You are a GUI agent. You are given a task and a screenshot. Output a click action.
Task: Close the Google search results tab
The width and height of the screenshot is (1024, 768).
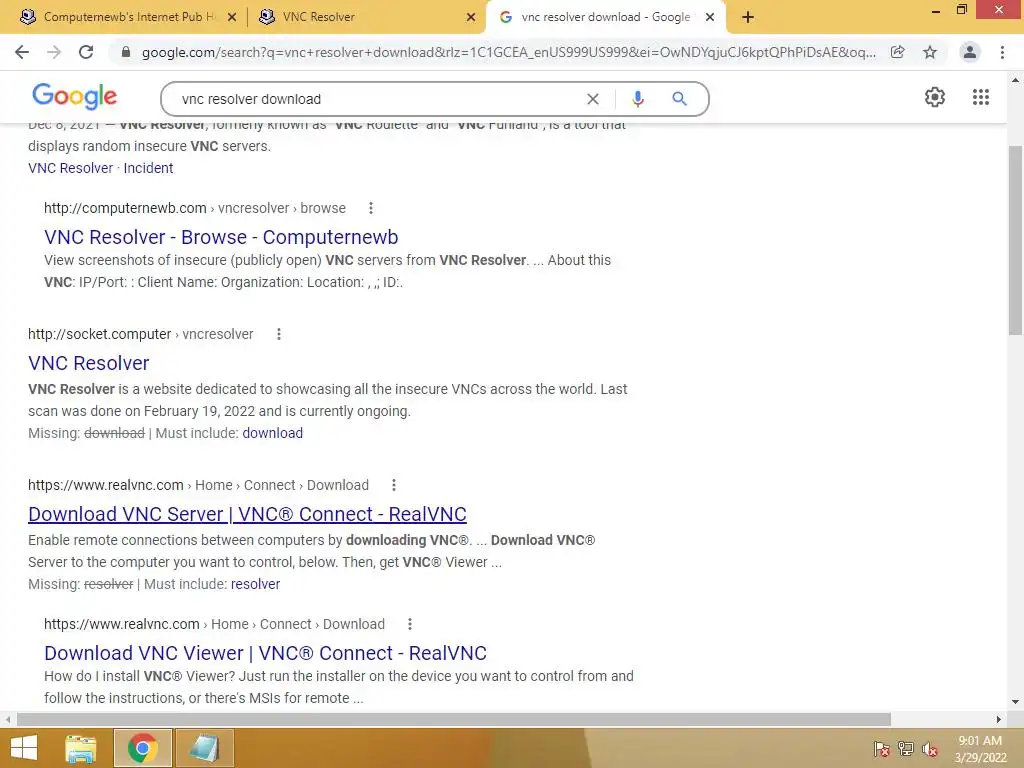click(710, 18)
